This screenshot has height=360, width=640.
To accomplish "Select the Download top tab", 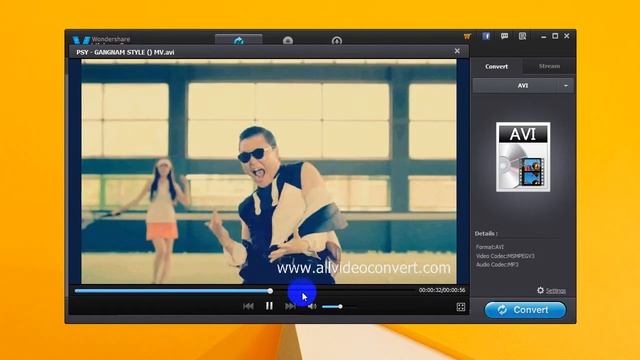I will click(337, 40).
